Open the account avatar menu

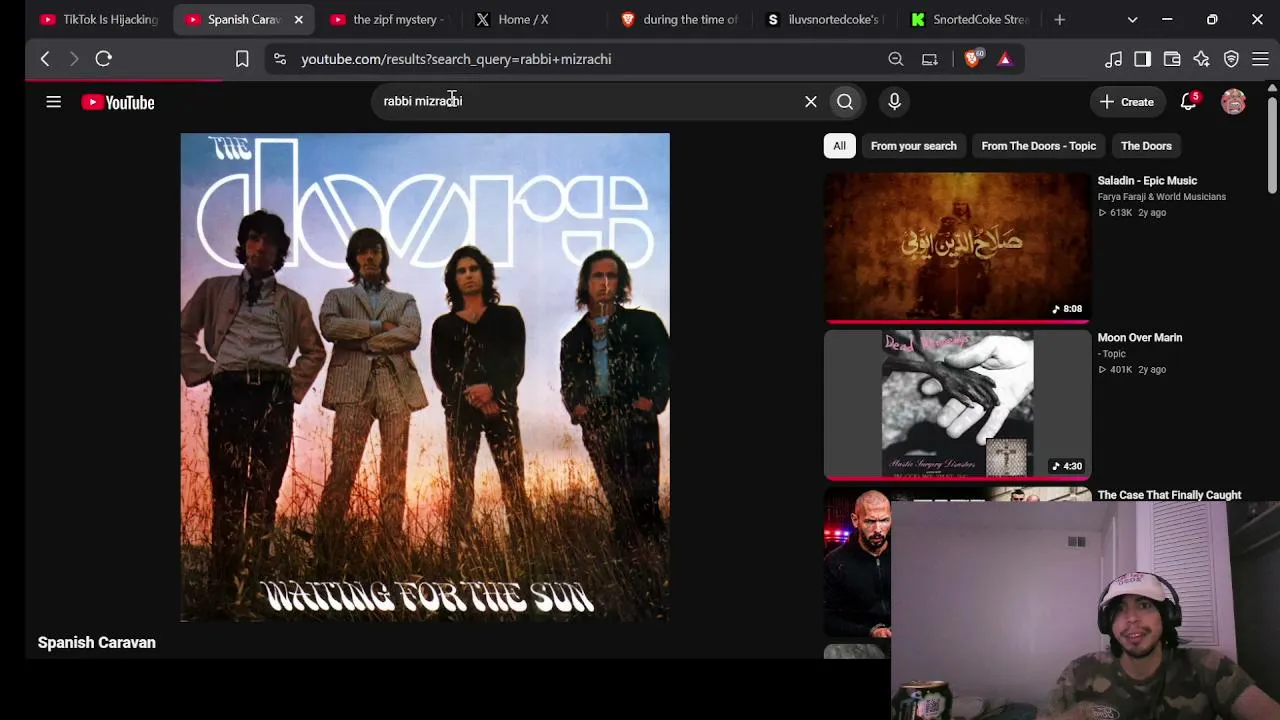(x=1233, y=102)
